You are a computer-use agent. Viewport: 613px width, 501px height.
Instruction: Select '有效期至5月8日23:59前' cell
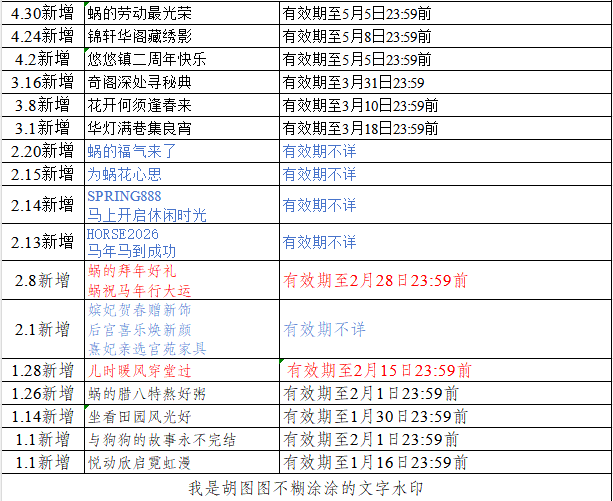445,36
